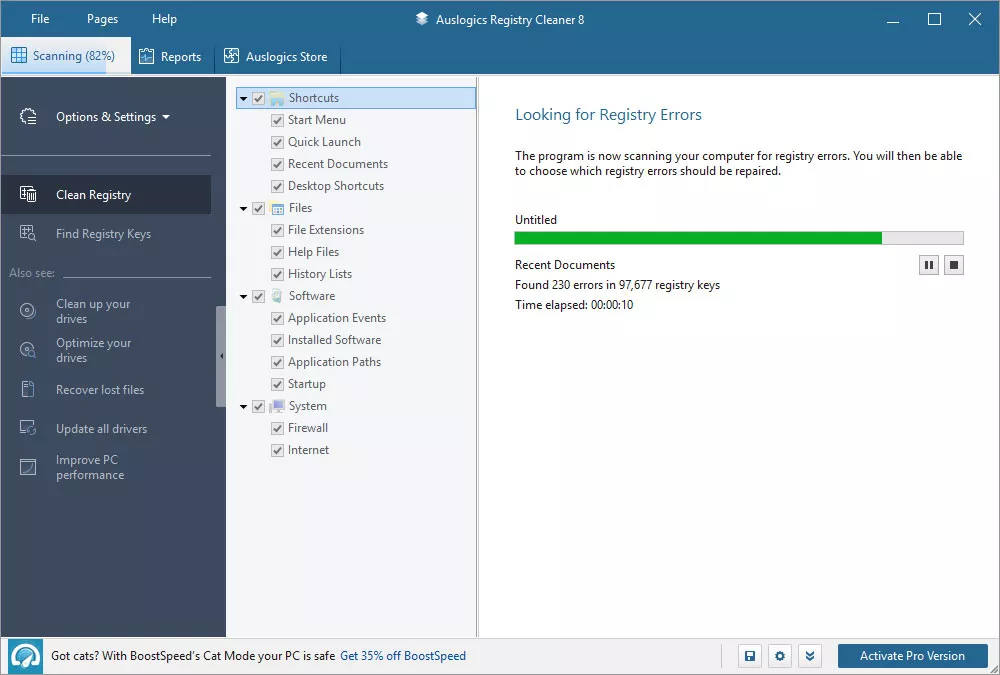Select the Application Paths tree item
Screen dimensions: 1000x675
(334, 362)
